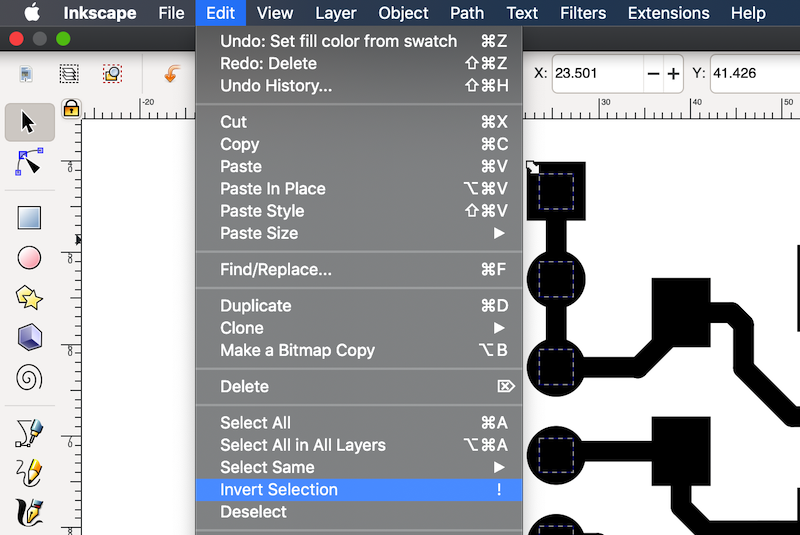Open the Object menu
The width and height of the screenshot is (800, 535).
[x=403, y=13]
